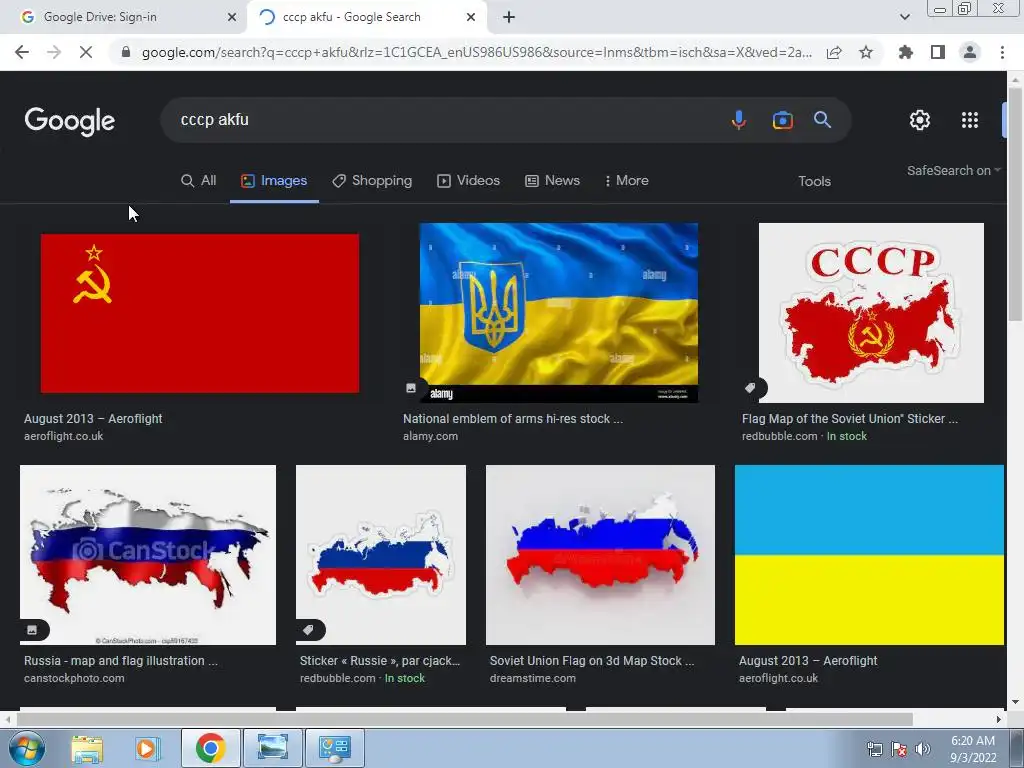Open the CCCP map sticker thumbnail
This screenshot has width=1024, height=768.
click(x=871, y=313)
